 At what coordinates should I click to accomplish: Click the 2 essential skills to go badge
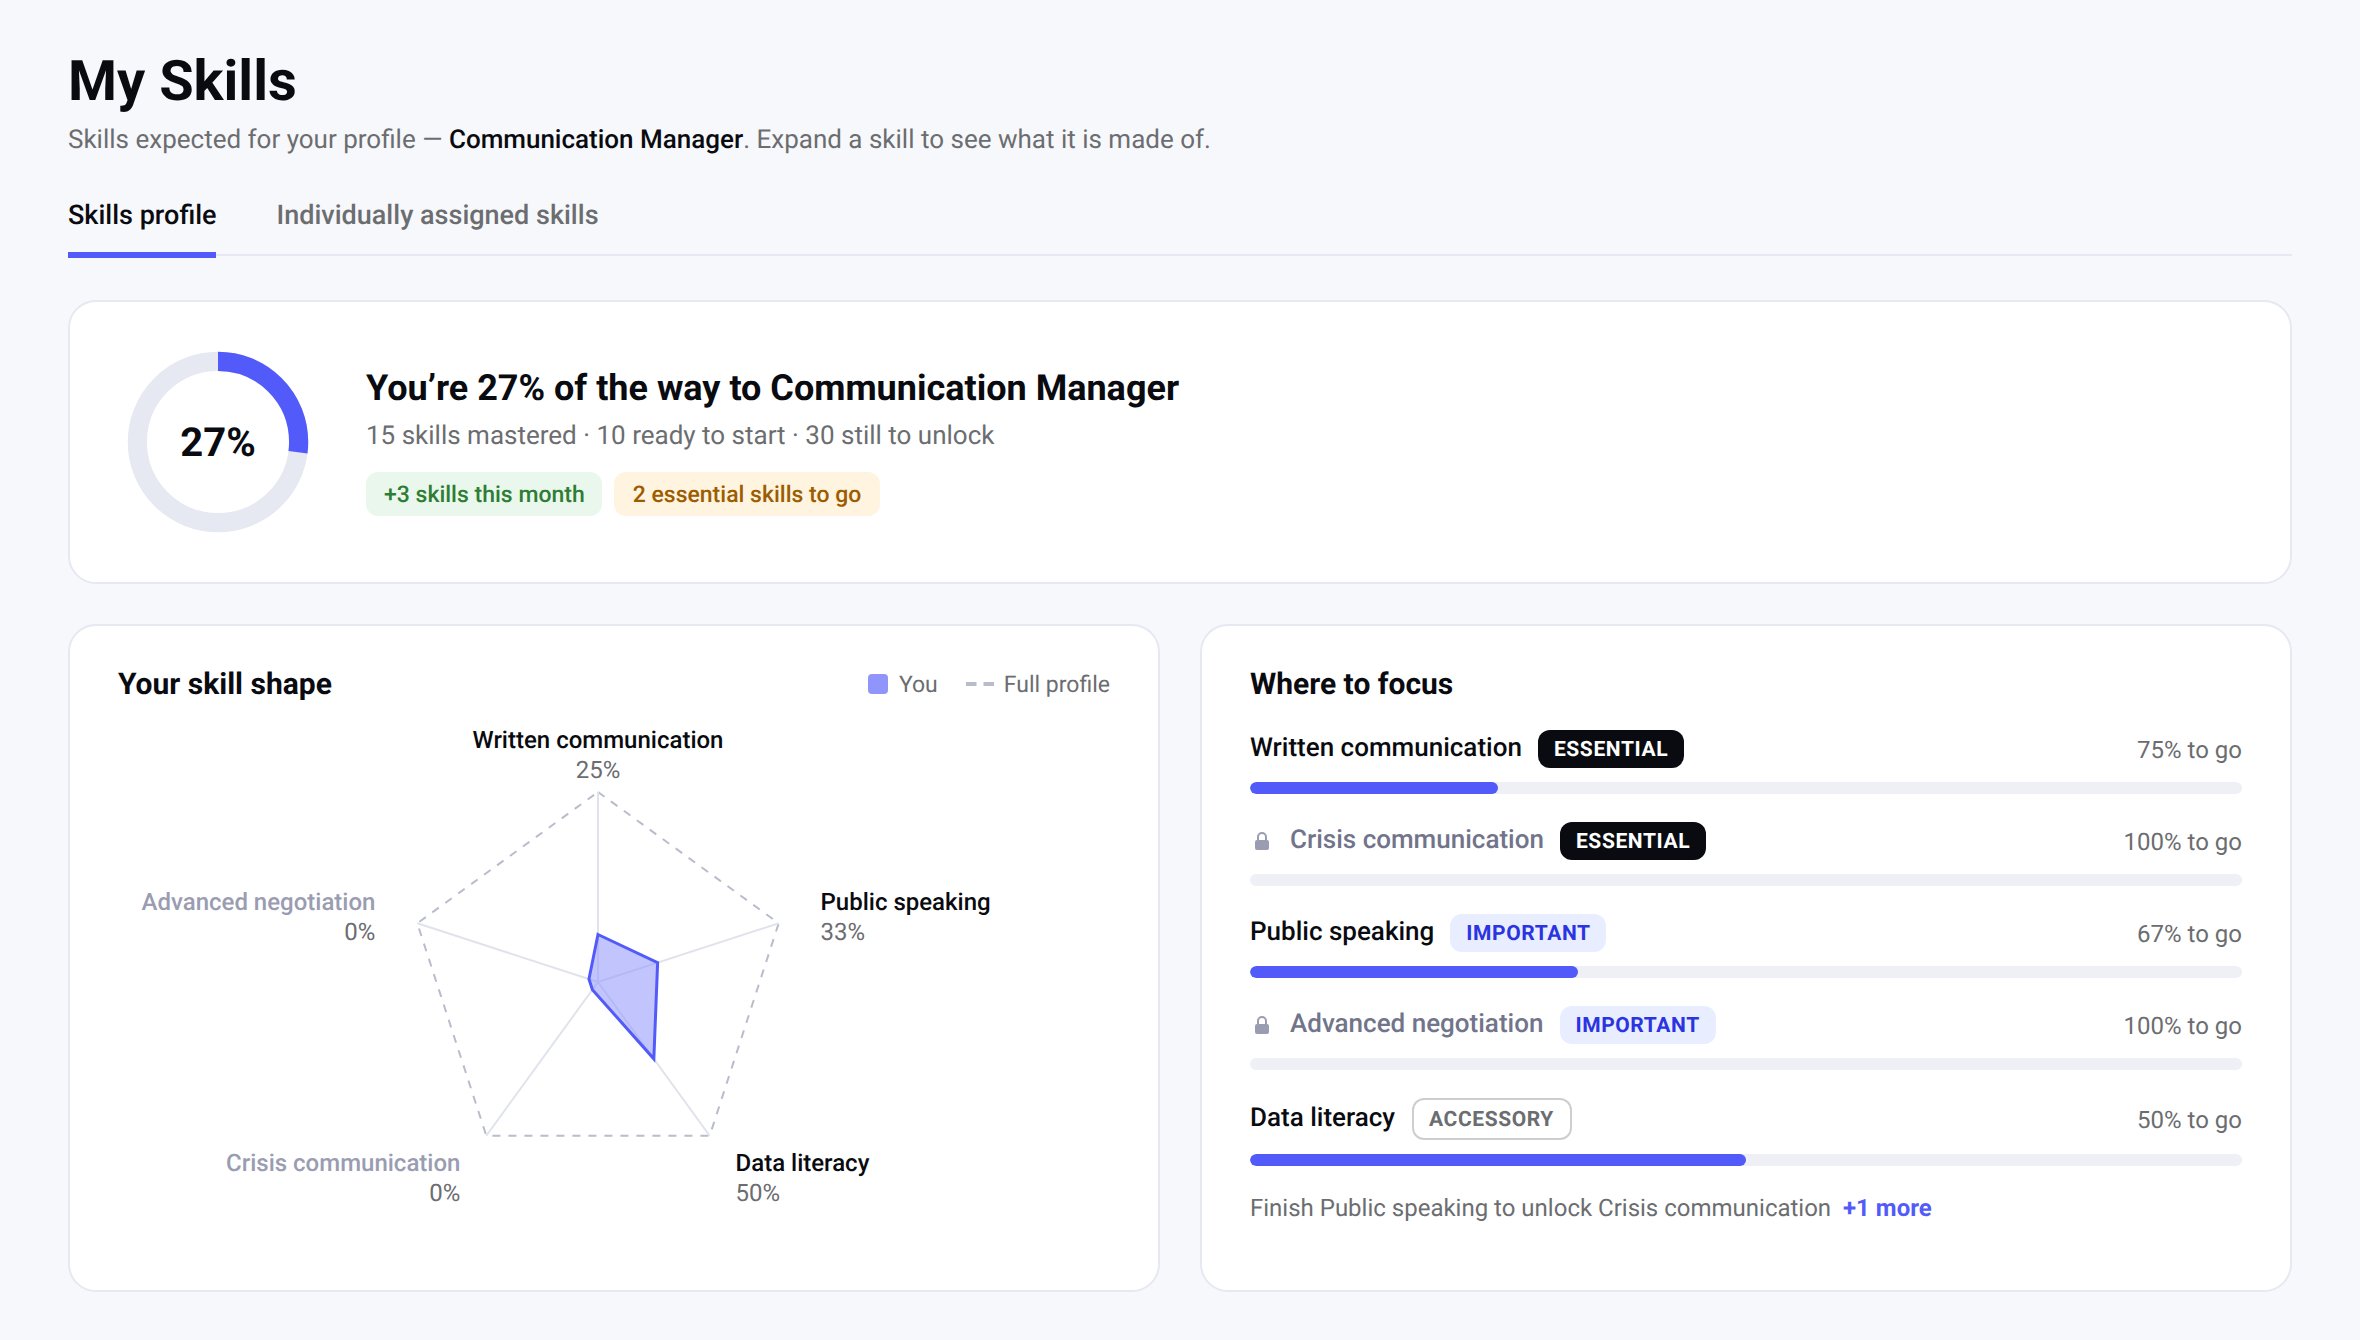(x=747, y=494)
